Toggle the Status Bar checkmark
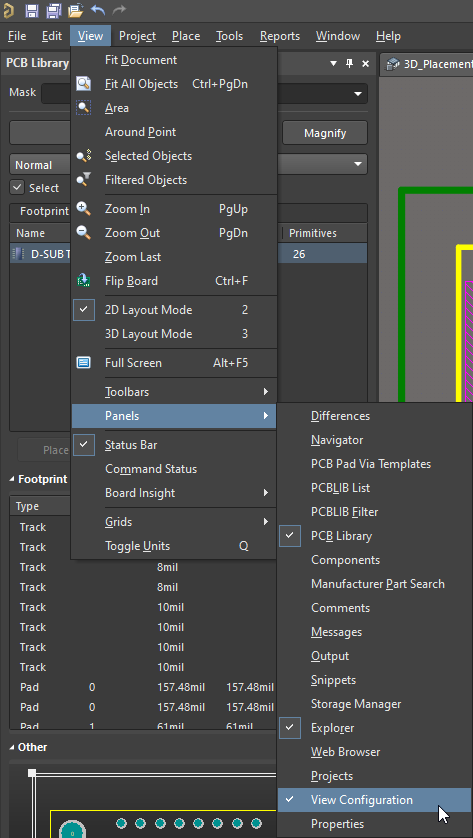 coord(83,445)
